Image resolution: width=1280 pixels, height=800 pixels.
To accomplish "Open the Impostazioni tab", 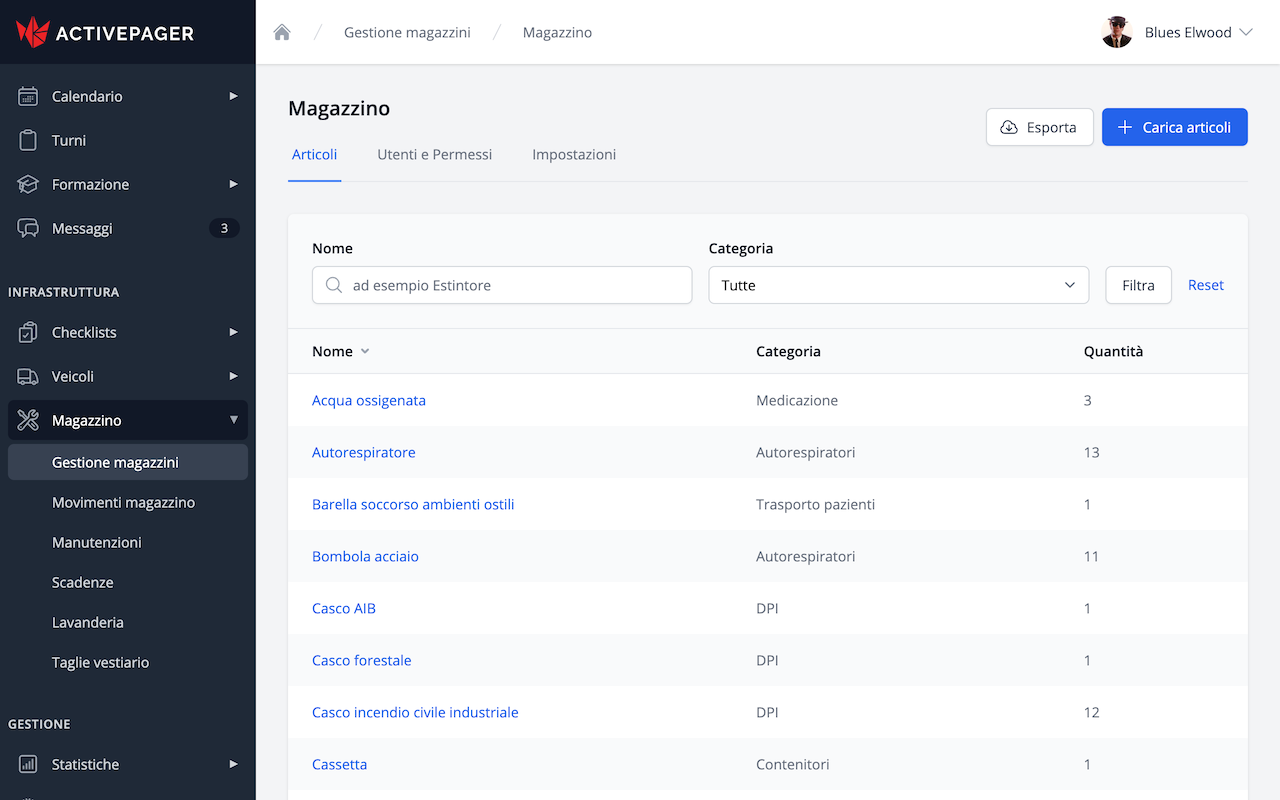I will click(x=574, y=155).
